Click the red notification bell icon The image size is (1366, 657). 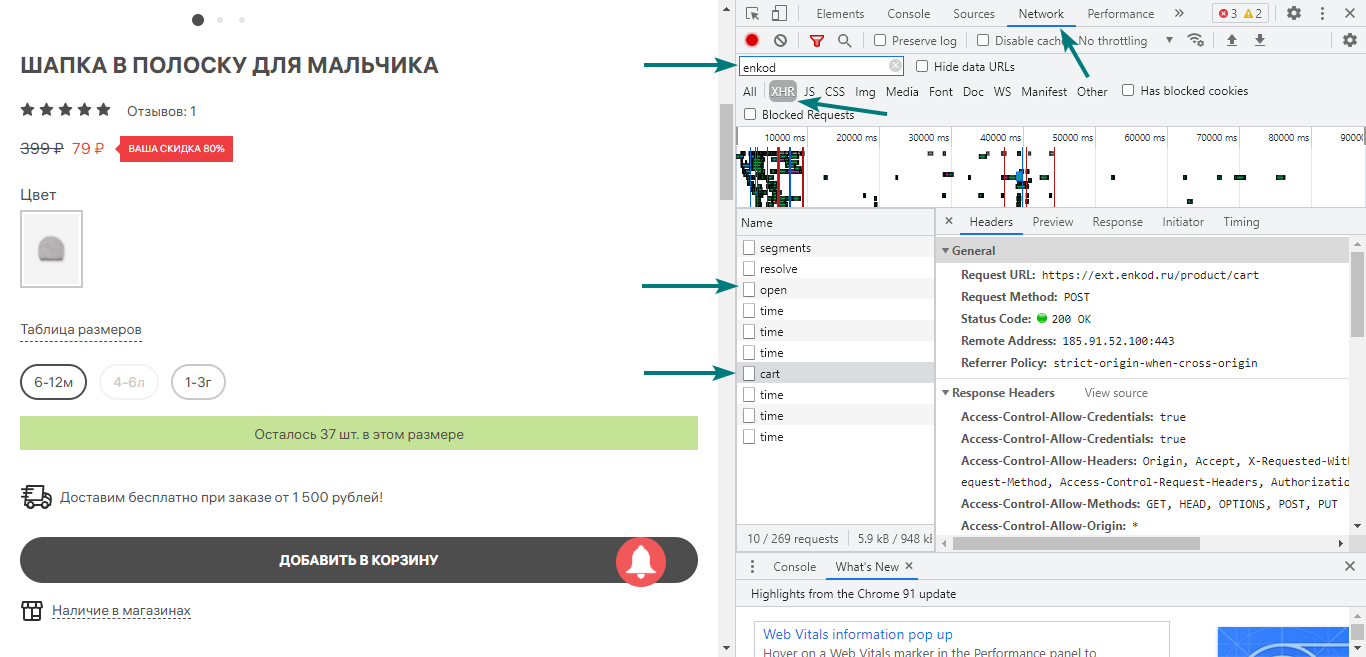pyautogui.click(x=641, y=561)
